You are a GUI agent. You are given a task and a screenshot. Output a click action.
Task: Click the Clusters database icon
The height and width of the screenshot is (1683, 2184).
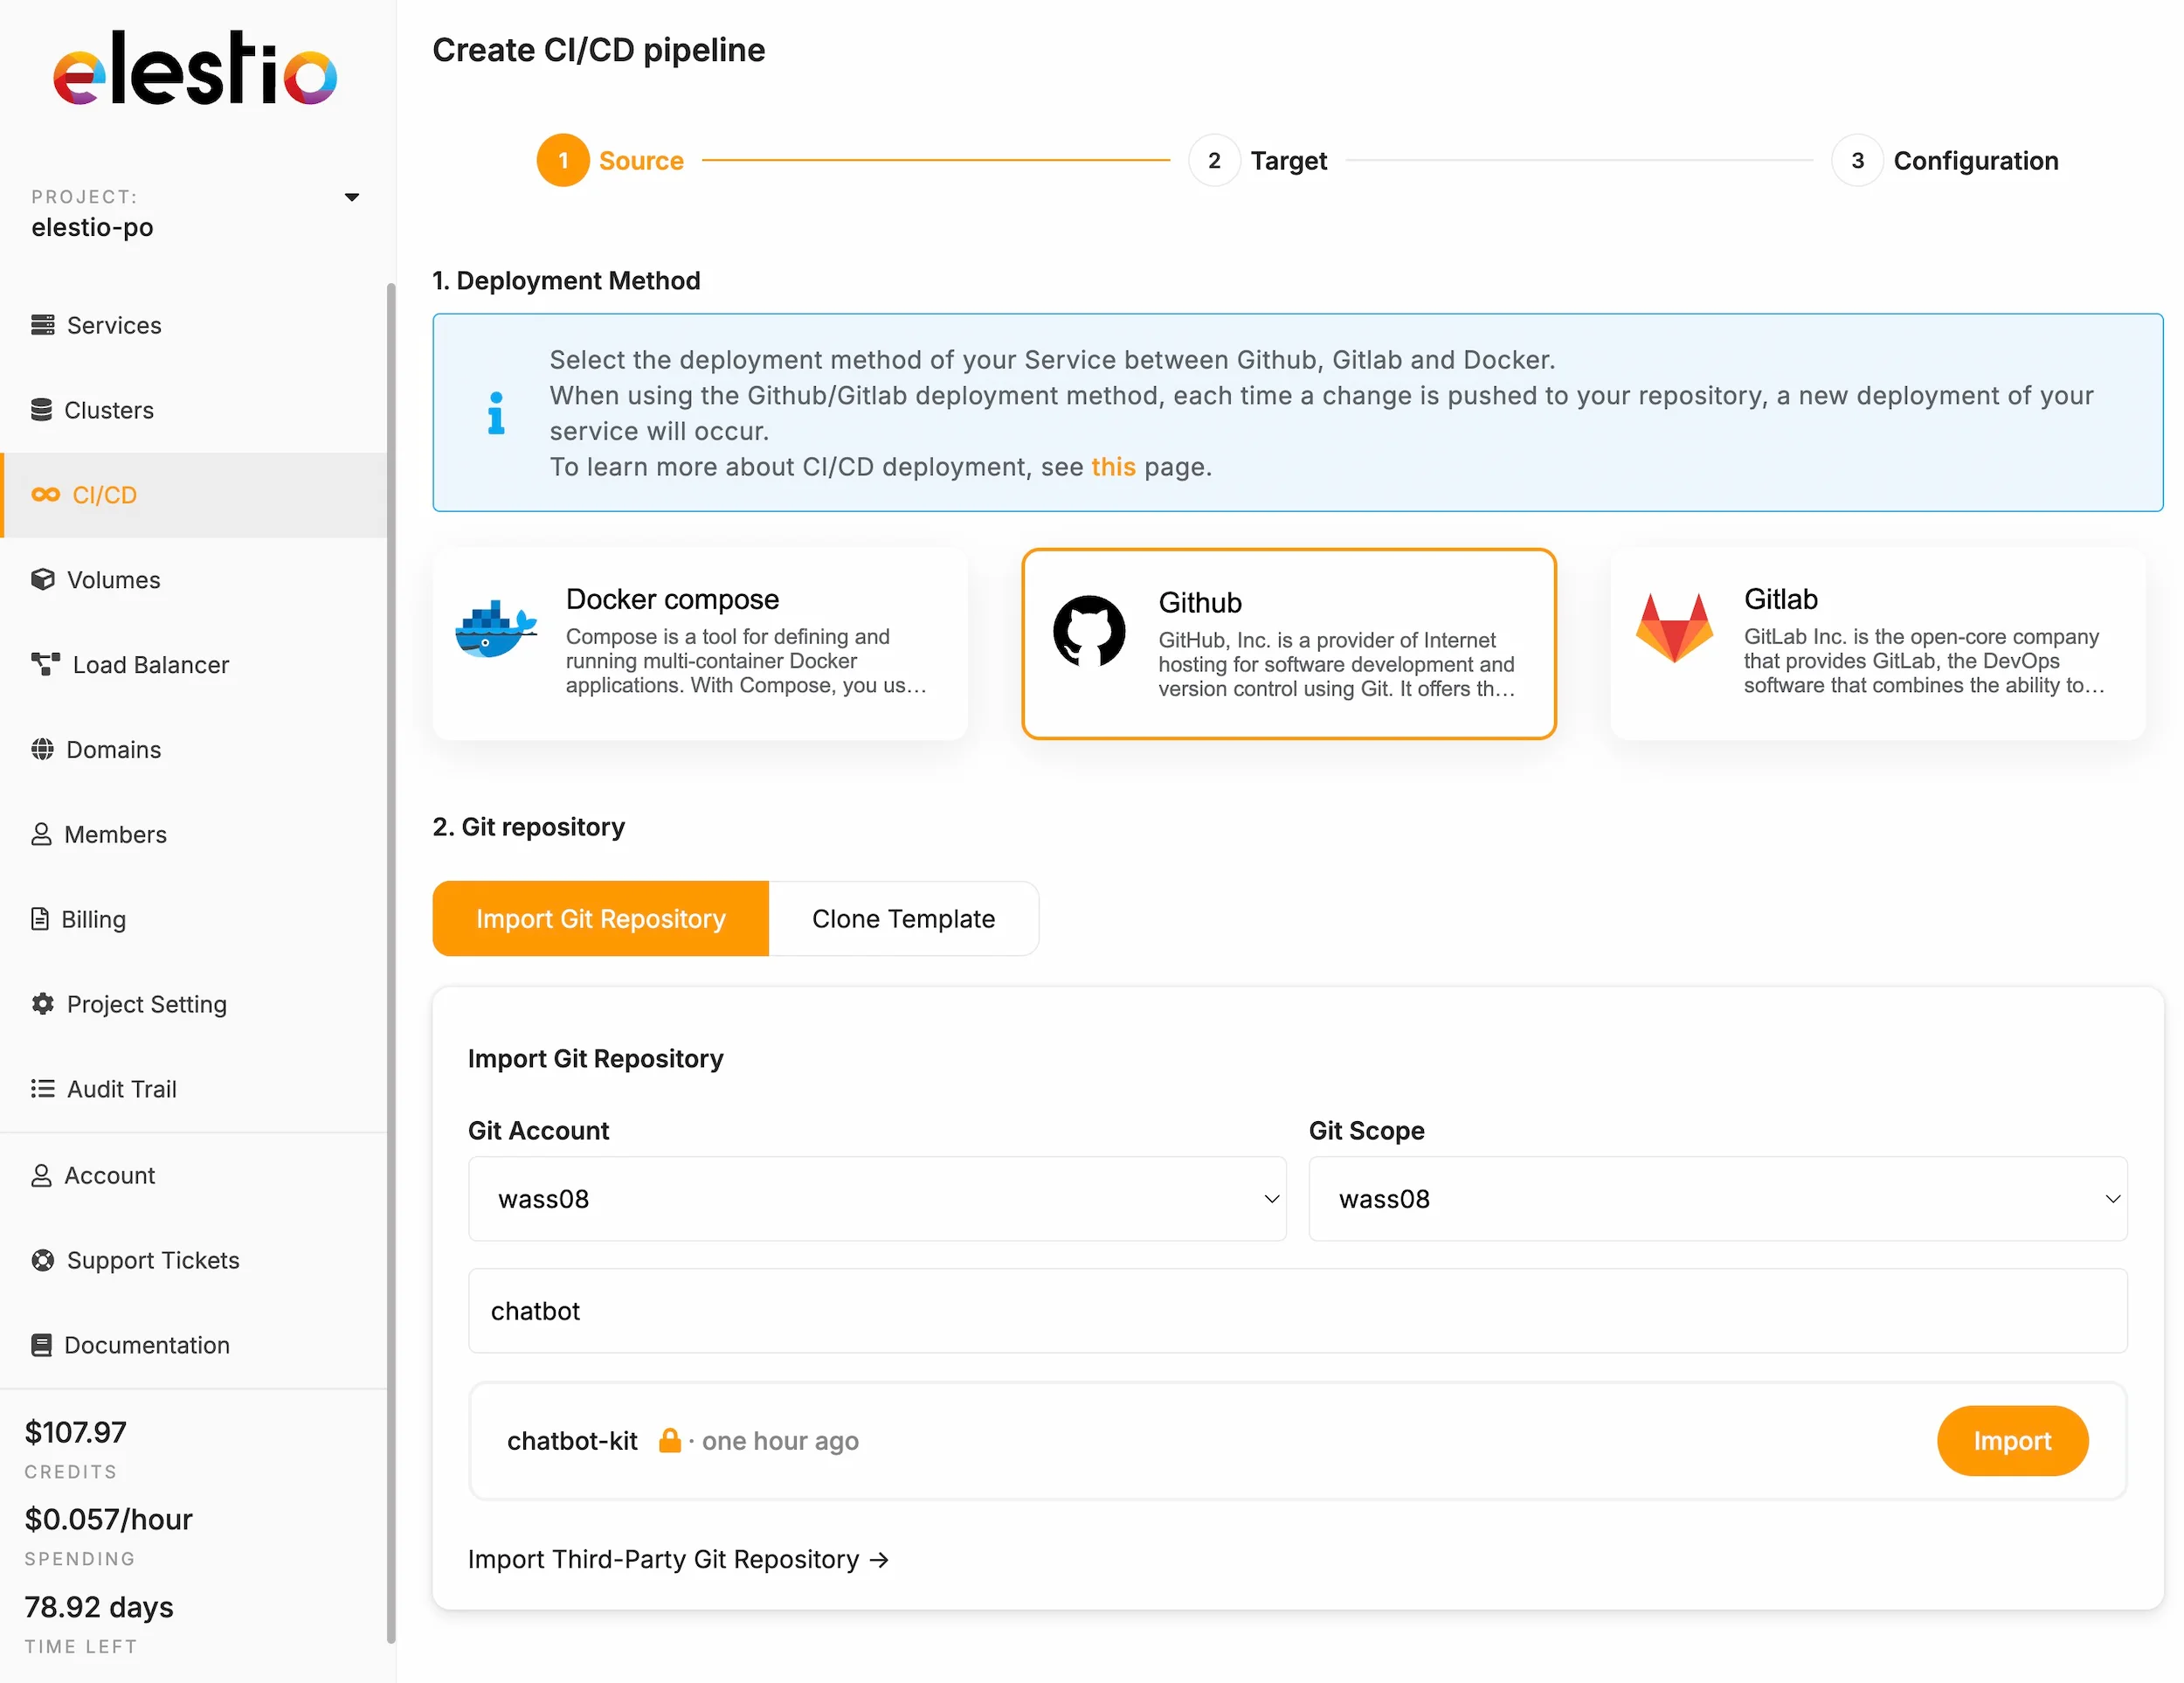point(41,410)
